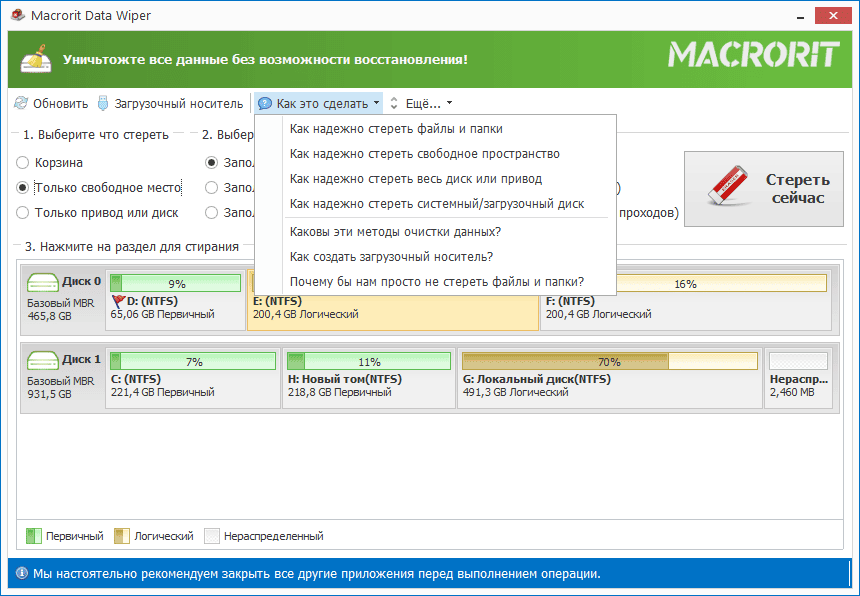Choose Только привод или диск option

click(x=22, y=212)
